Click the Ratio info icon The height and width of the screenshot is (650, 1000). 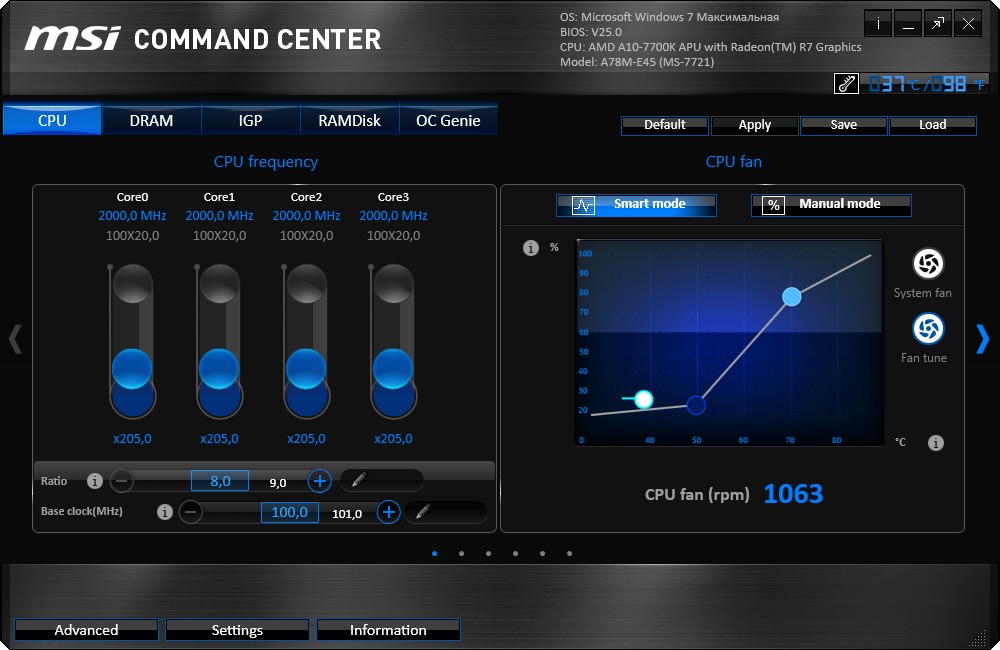tap(94, 481)
